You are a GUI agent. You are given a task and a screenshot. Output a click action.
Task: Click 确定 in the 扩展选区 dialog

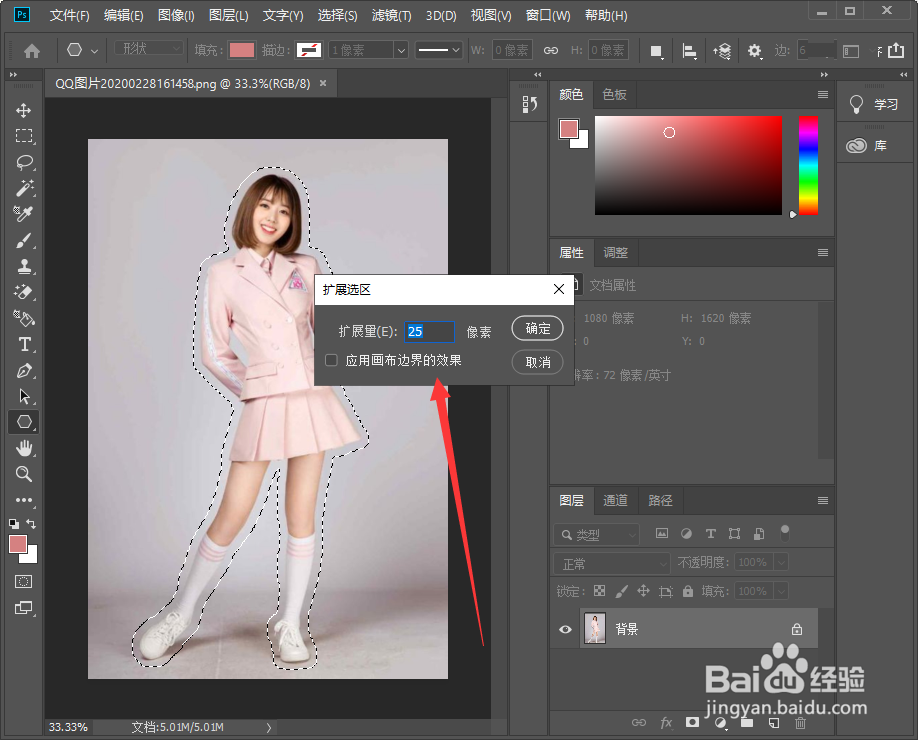pos(537,328)
